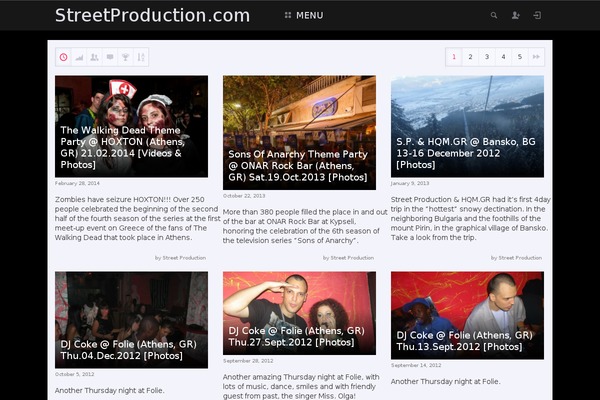The image size is (600, 400).
Task: Open the MENU button in header
Action: coord(304,15)
